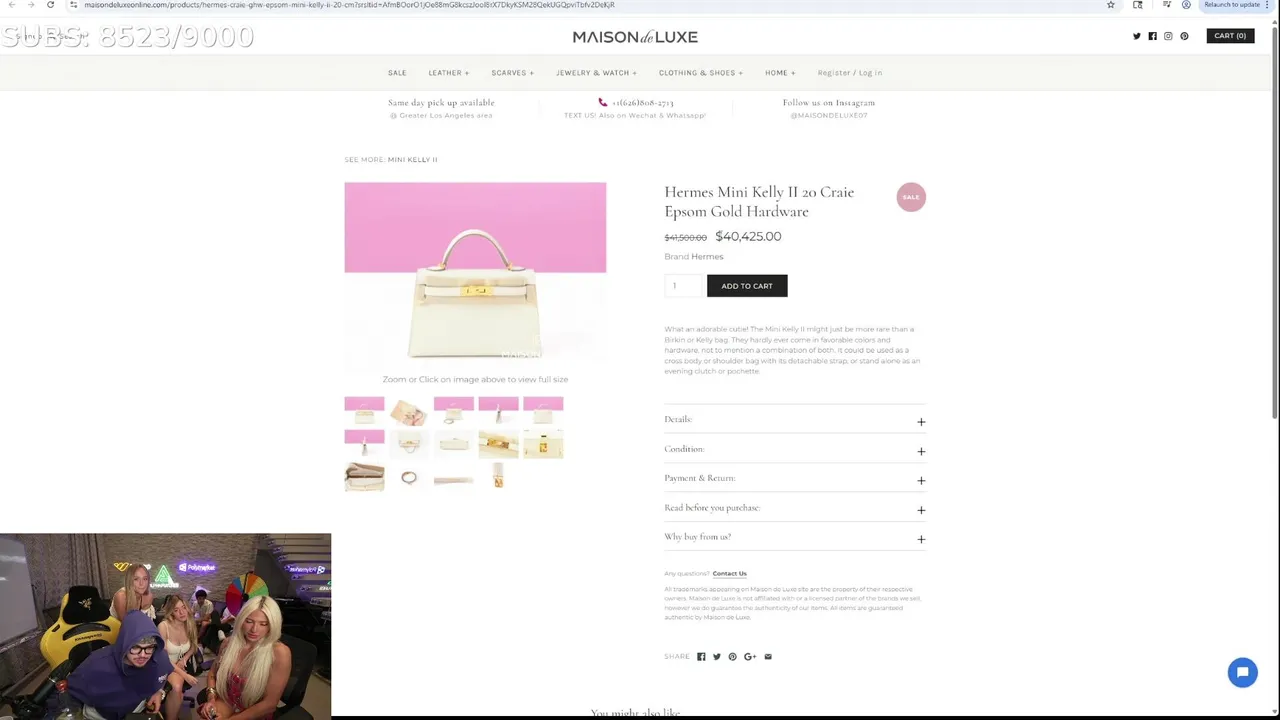Click the @MAISONDELUXE07 Instagram handle
Screen dimensions: 1280x720
(x=829, y=116)
